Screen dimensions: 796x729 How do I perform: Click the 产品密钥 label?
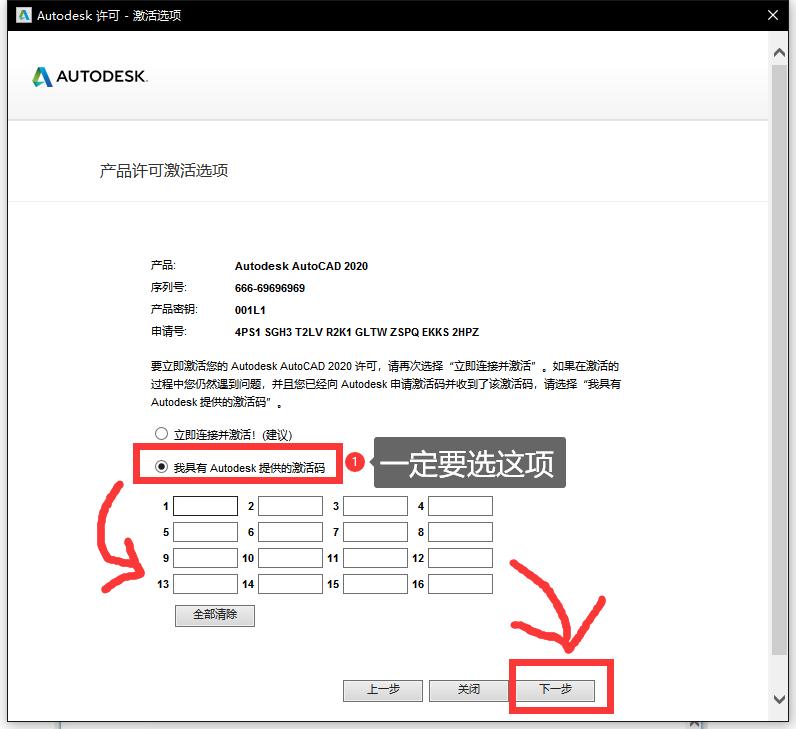pos(174,310)
